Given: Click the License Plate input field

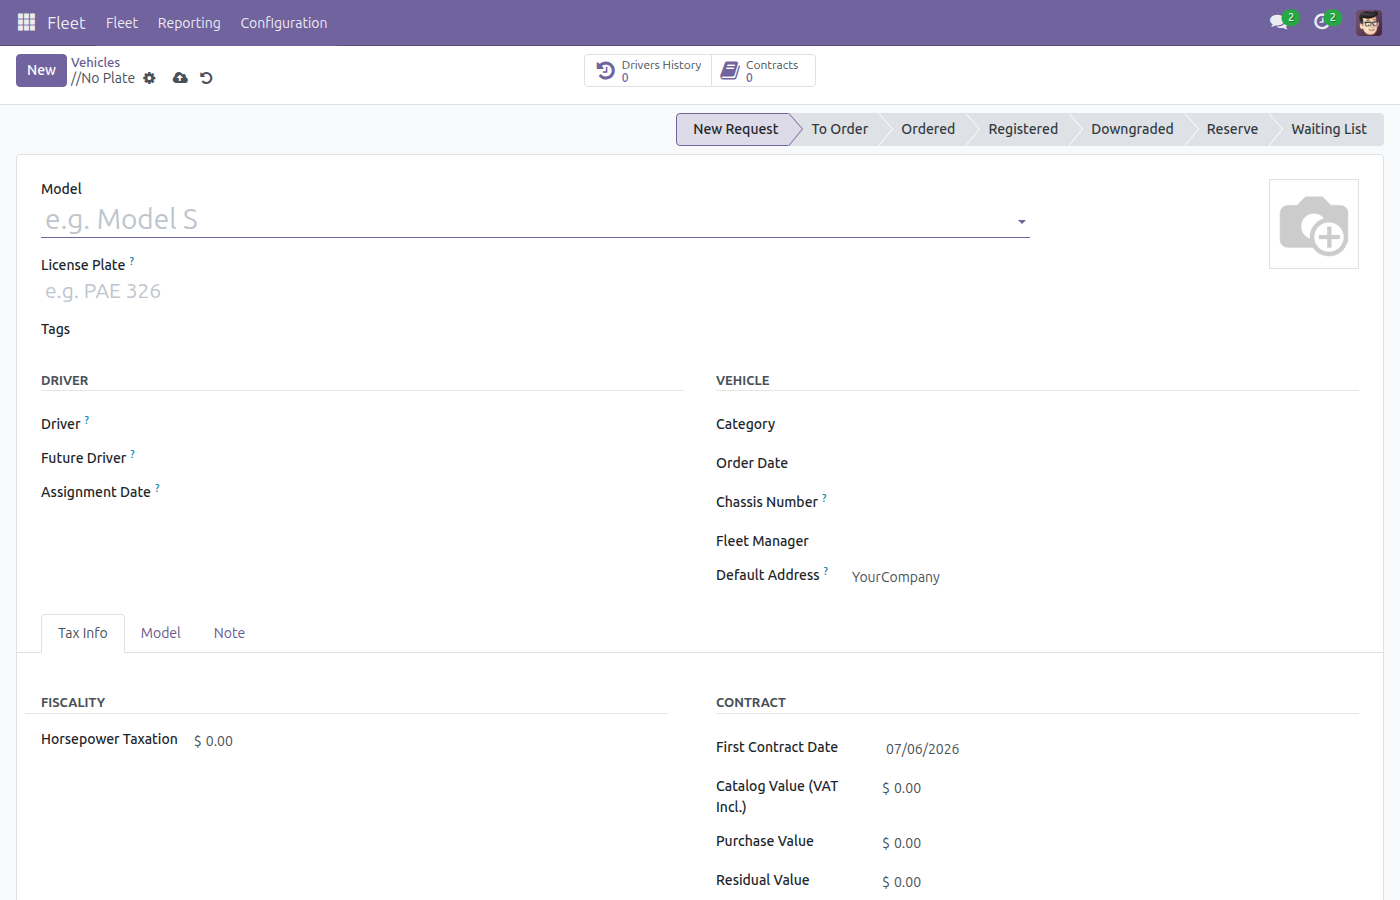Looking at the screenshot, I should pos(535,292).
